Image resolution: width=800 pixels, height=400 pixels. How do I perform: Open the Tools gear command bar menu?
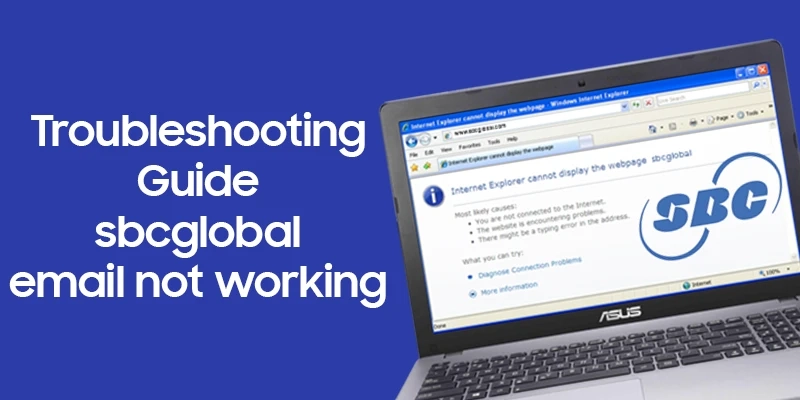click(751, 114)
